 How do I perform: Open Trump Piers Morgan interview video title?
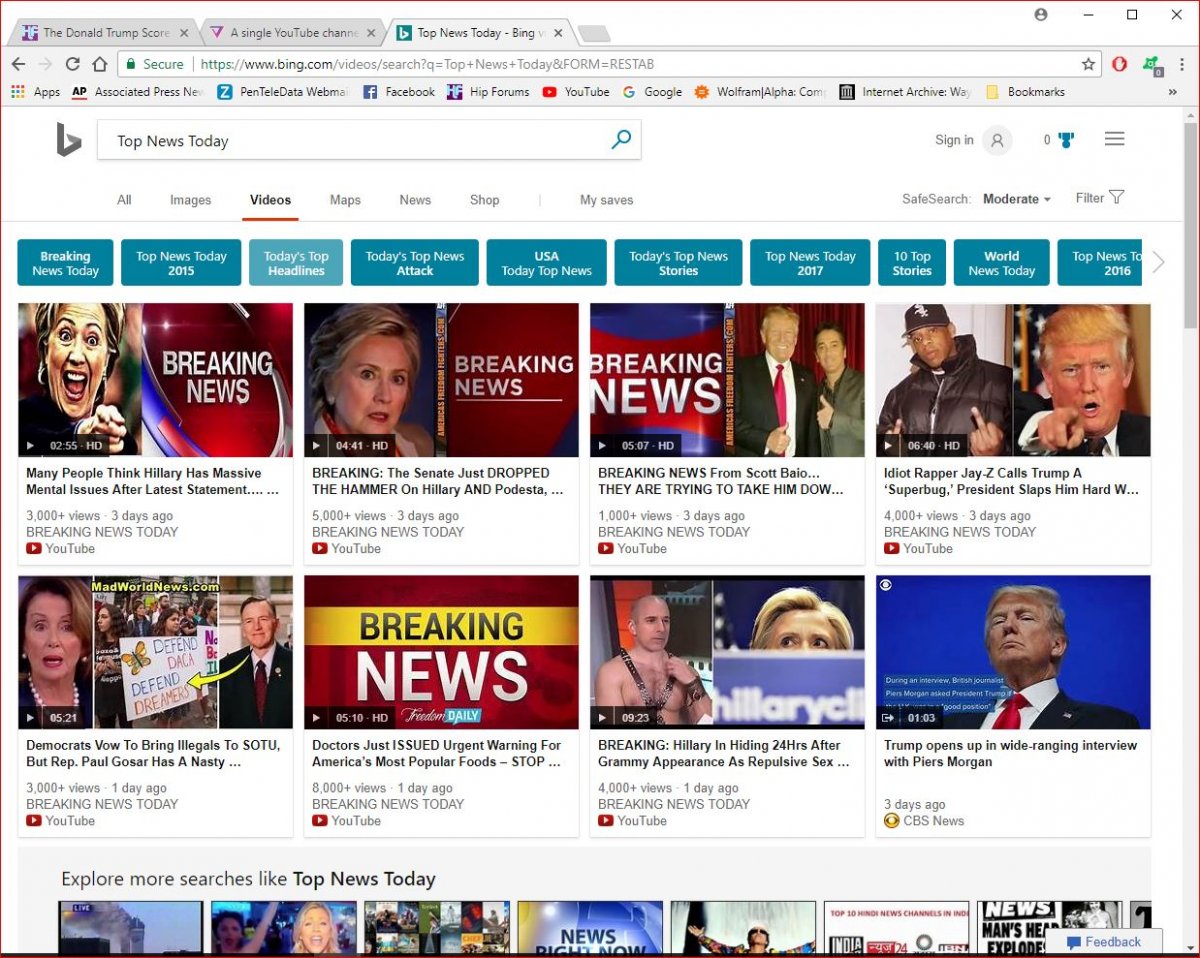coord(1010,753)
